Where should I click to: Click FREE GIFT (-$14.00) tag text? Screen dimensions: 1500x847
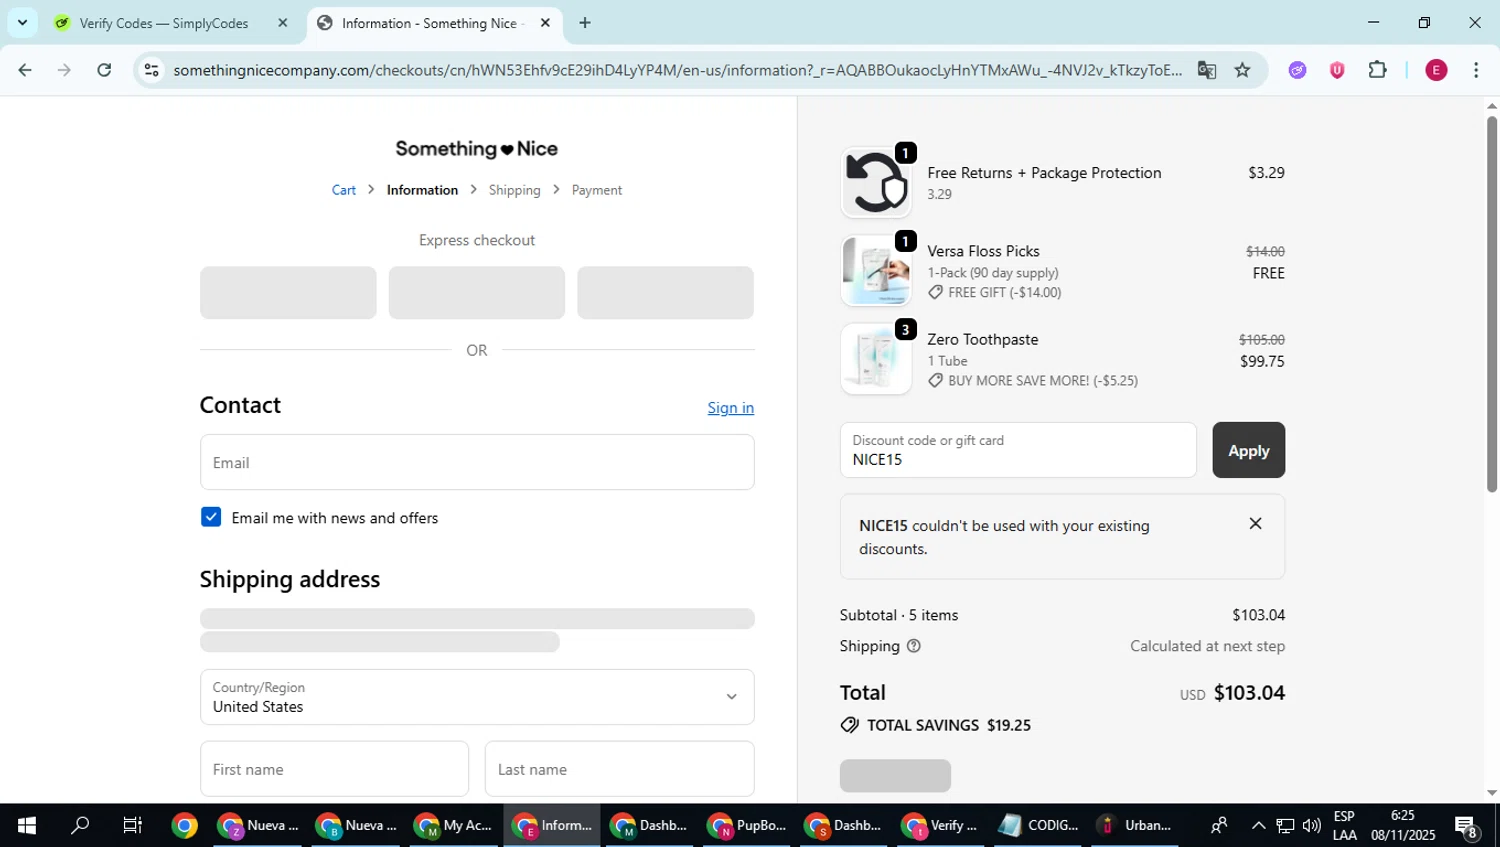1005,292
